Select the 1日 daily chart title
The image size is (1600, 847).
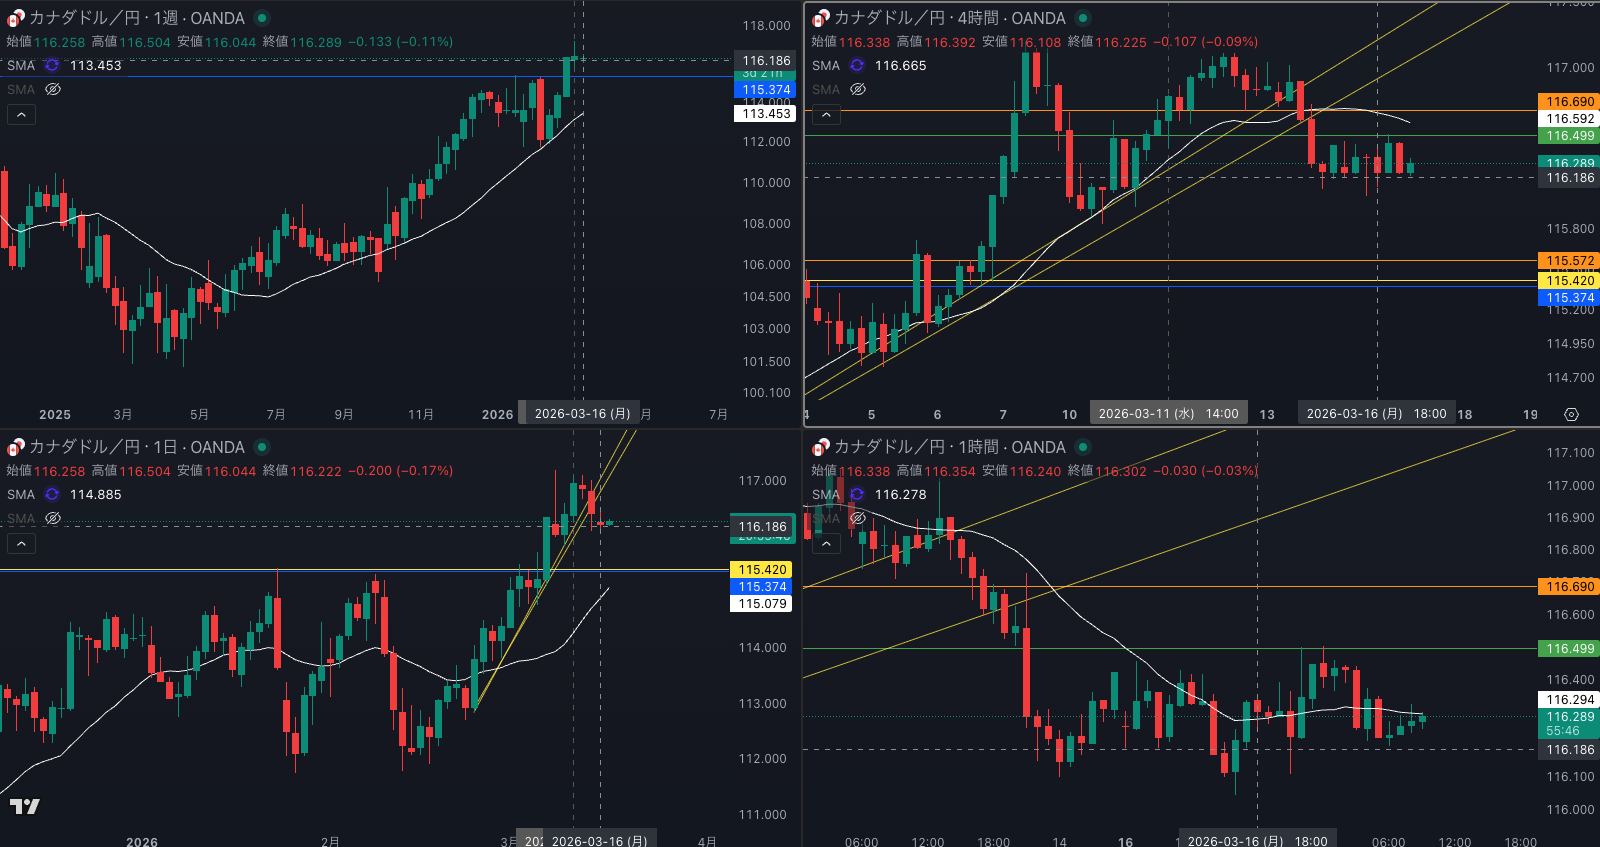pos(136,447)
